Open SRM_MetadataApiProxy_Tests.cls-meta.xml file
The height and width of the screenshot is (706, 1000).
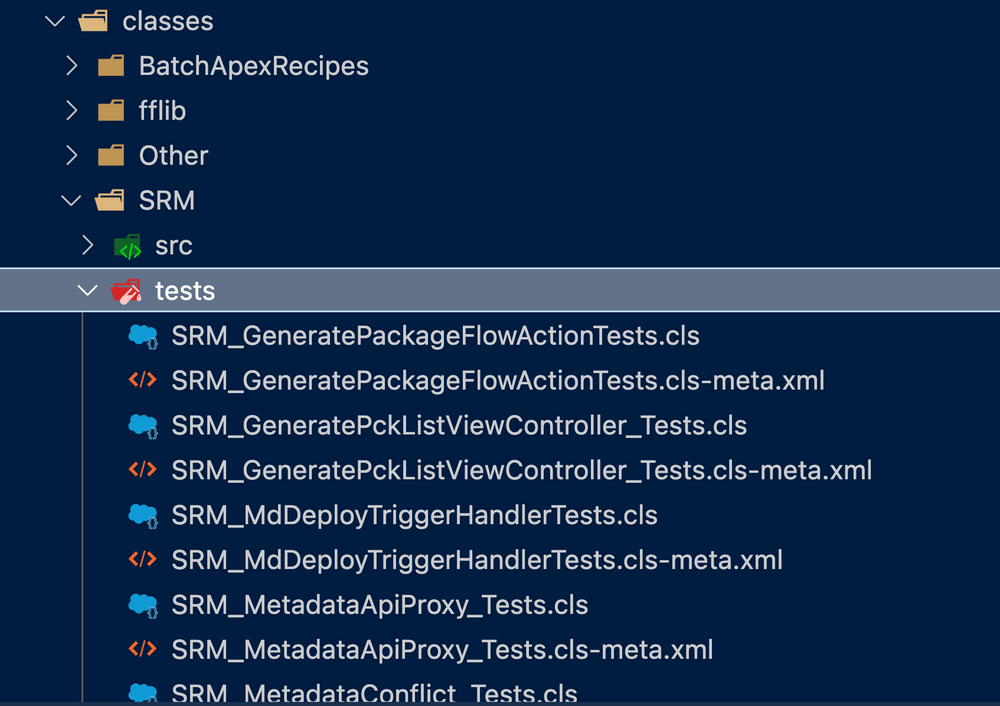pos(442,650)
